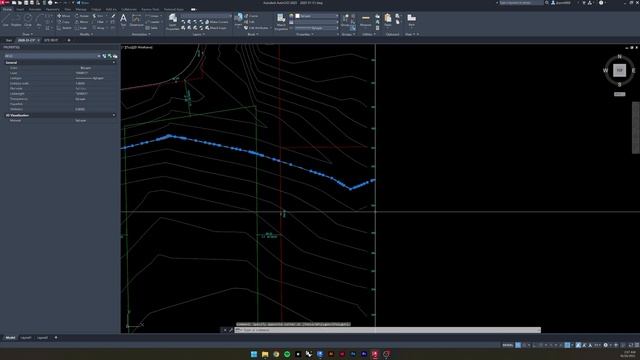The height and width of the screenshot is (360, 640).
Task: Click the AutoCAD application menu logo
Action: 3,3
